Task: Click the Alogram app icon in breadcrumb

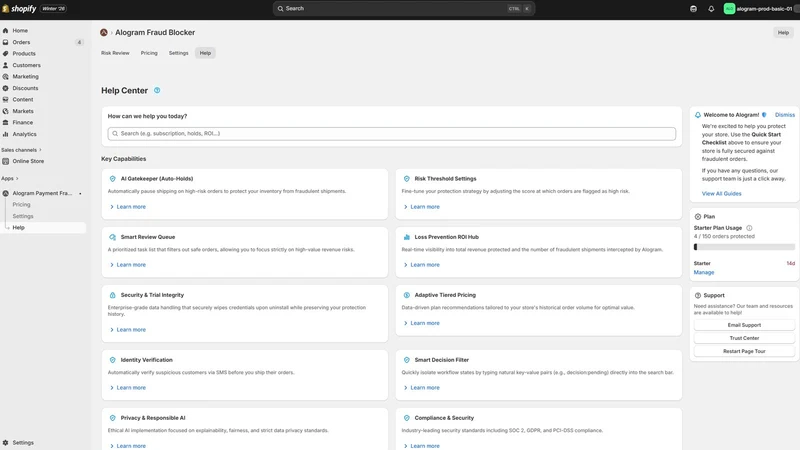Action: (104, 33)
